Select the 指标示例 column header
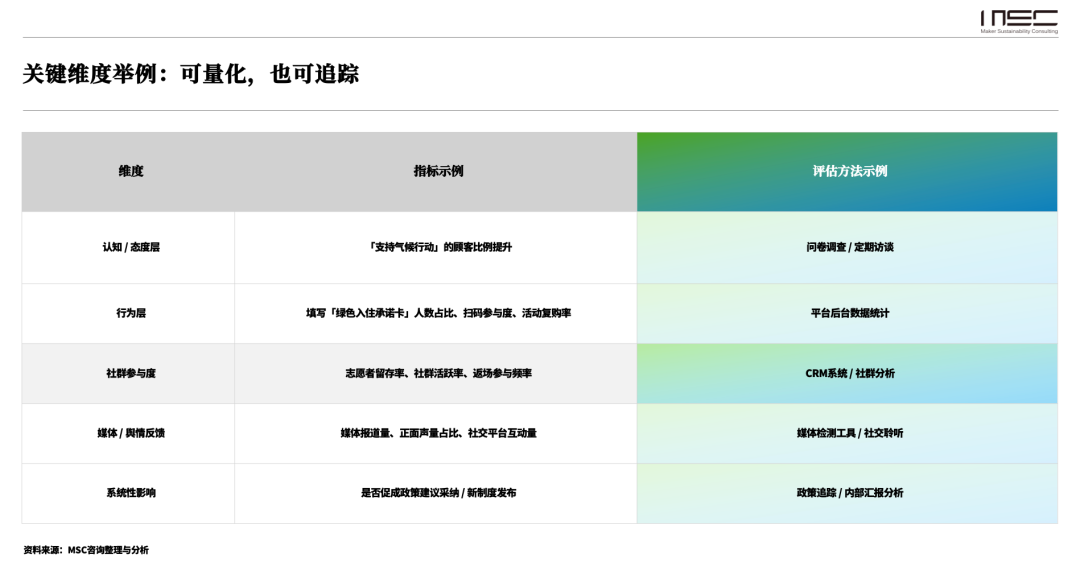 (438, 171)
